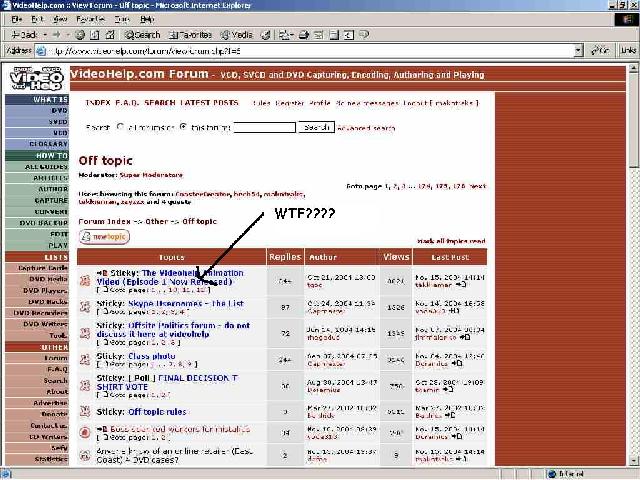Click the new topic button
Viewport: 640px width, 480px height.
[x=104, y=237]
